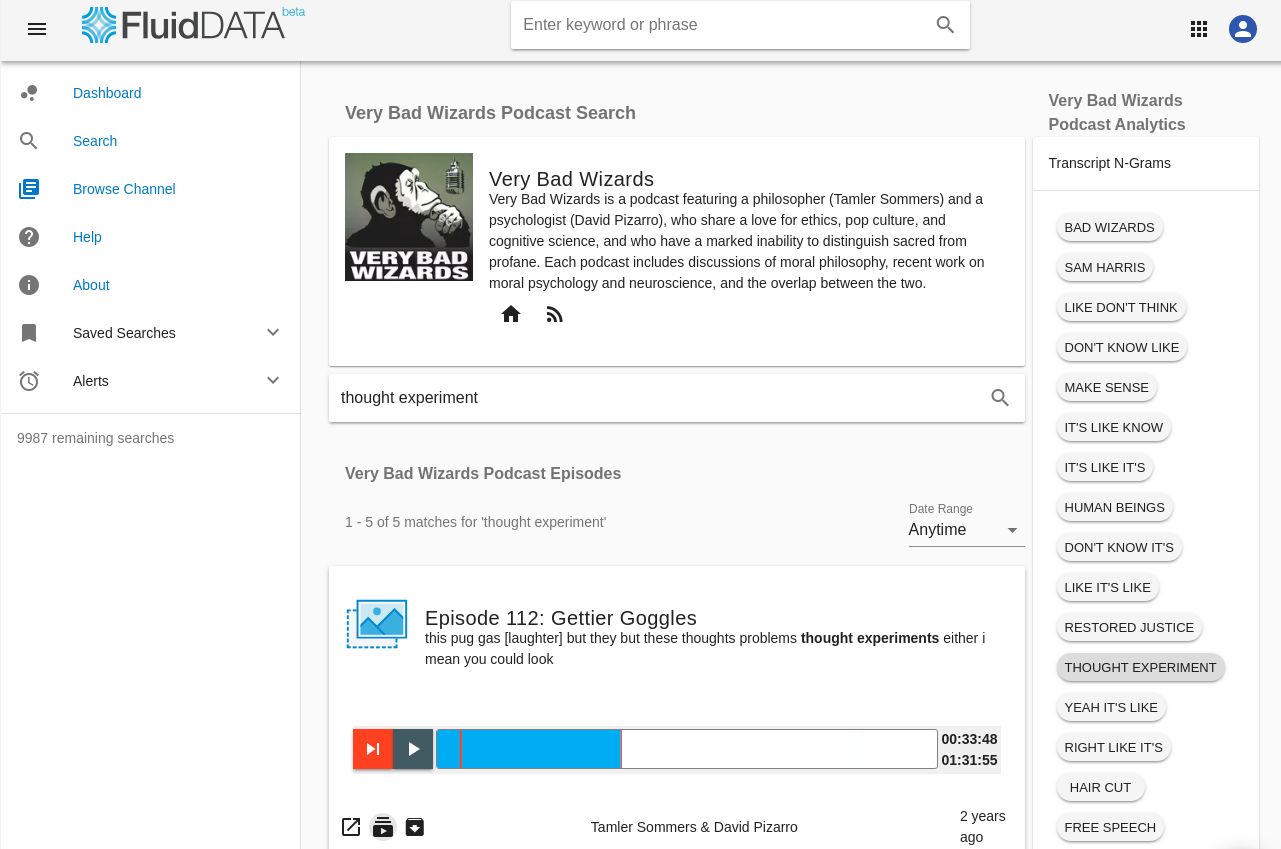This screenshot has height=849, width=1281.
Task: Click the Search sidebar magnifier icon
Action: point(29,141)
